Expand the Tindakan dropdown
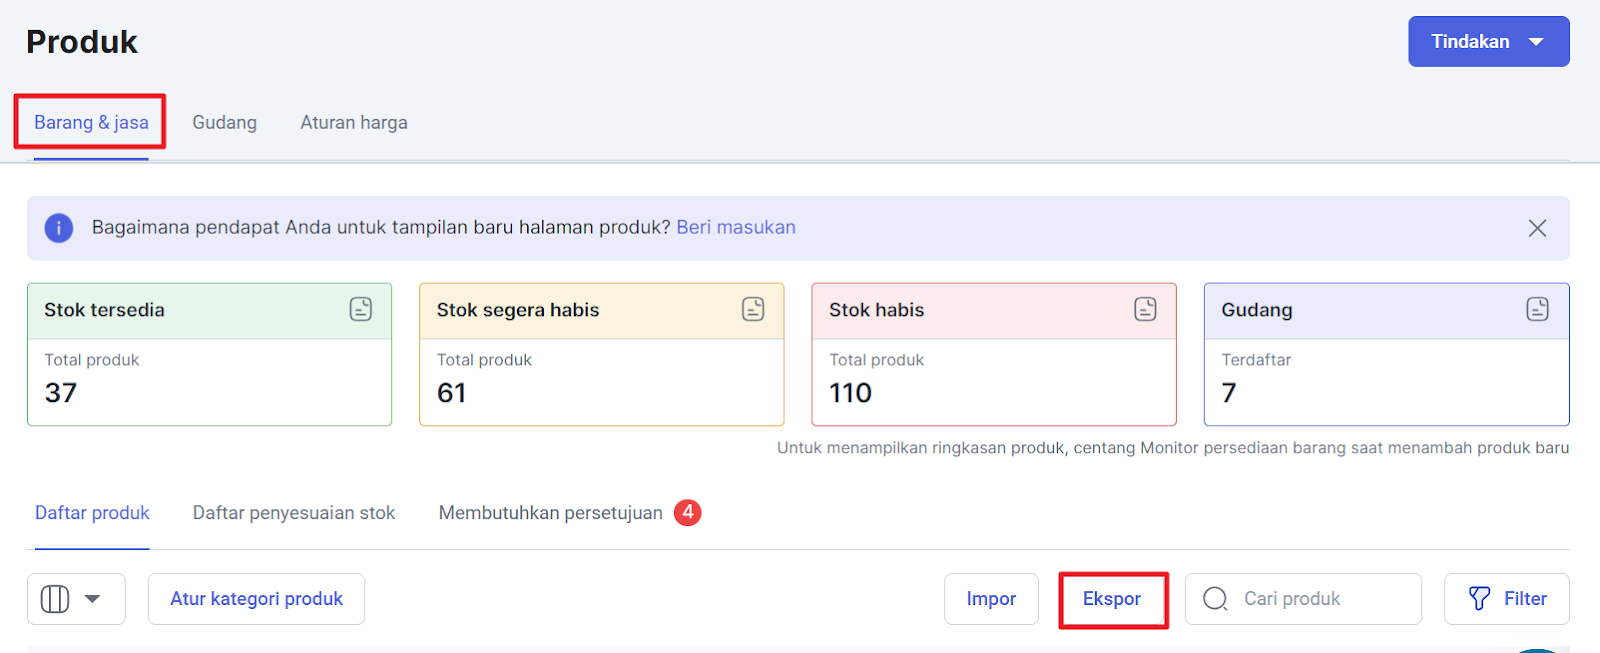This screenshot has height=653, width=1600. point(1488,41)
